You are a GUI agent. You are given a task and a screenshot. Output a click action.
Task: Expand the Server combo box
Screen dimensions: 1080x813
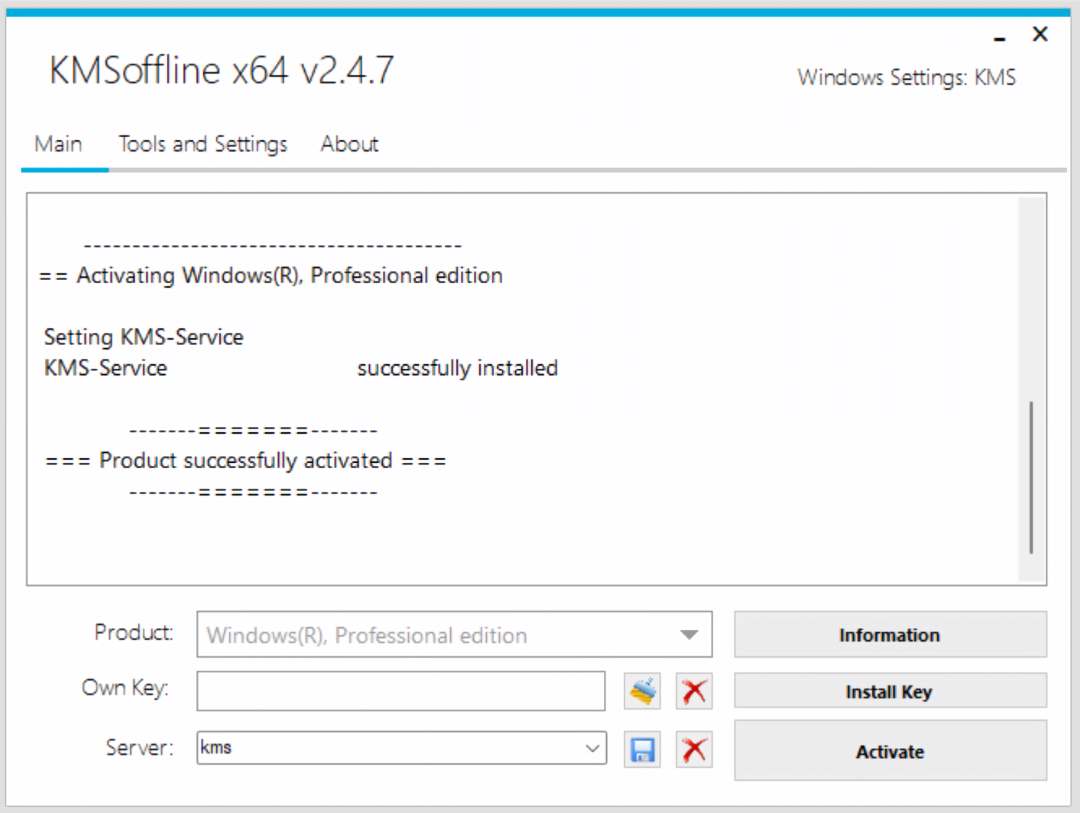point(592,748)
